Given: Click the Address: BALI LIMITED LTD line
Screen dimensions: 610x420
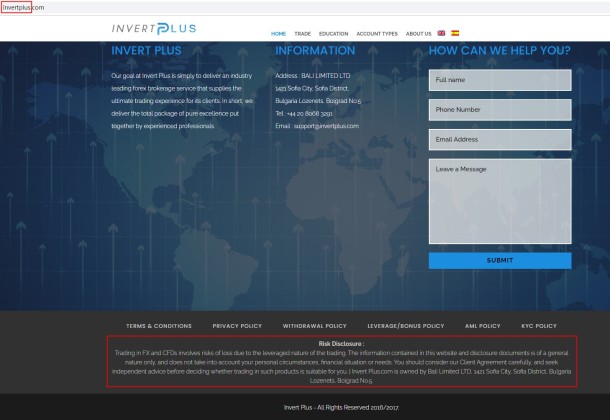Looking at the screenshot, I should (x=313, y=76).
